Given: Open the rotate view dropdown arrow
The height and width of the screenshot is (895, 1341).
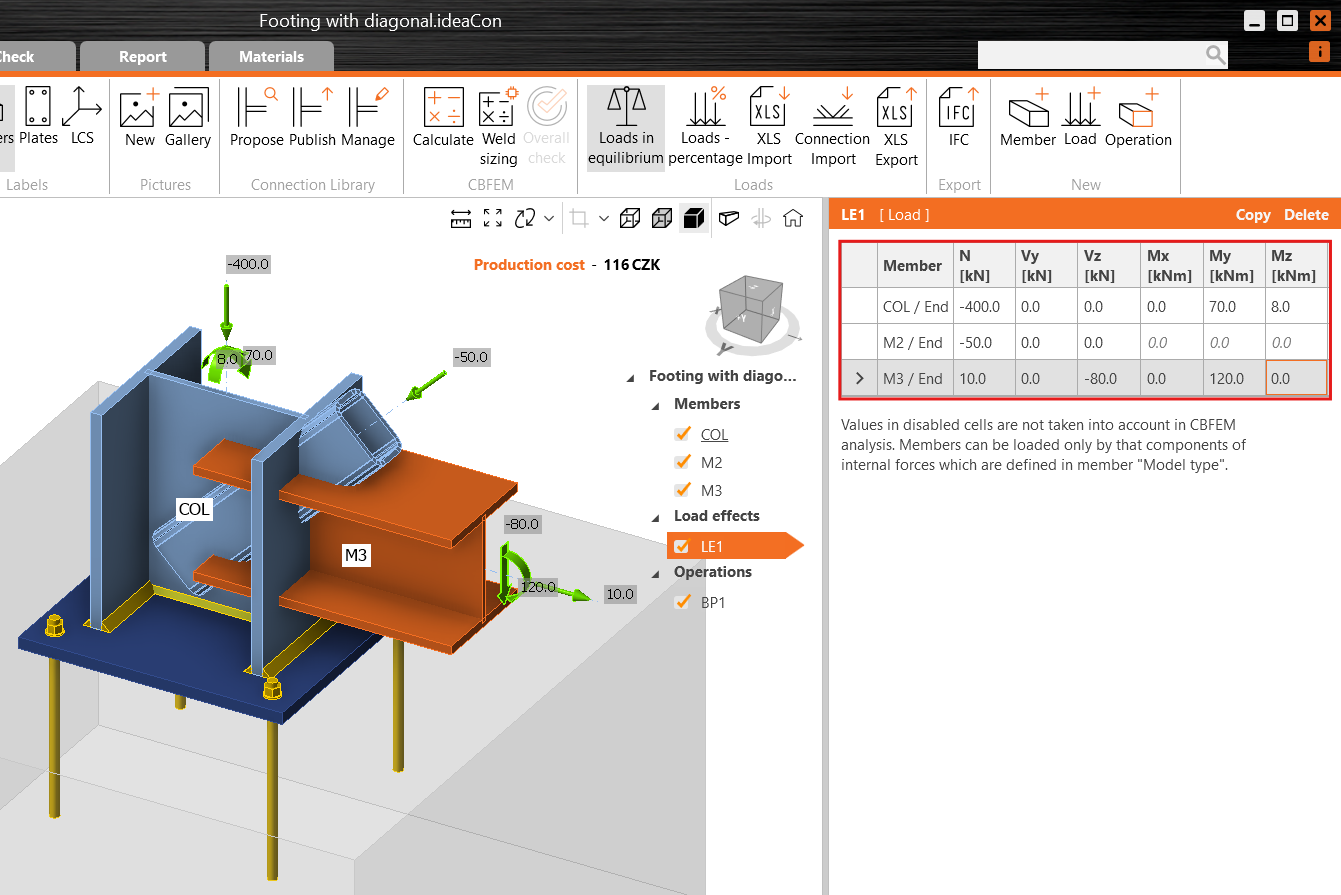Looking at the screenshot, I should pyautogui.click(x=550, y=218).
